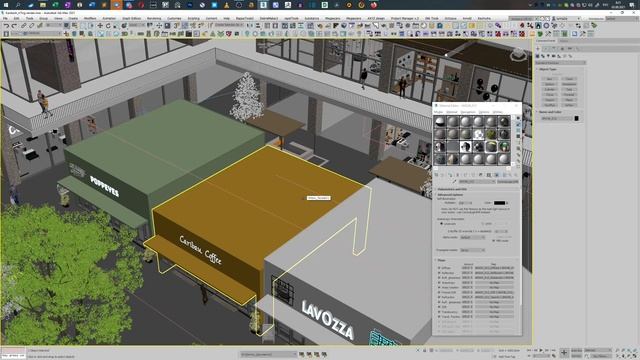
Task: Toggle the Reflection map checkbox
Action: [439, 273]
